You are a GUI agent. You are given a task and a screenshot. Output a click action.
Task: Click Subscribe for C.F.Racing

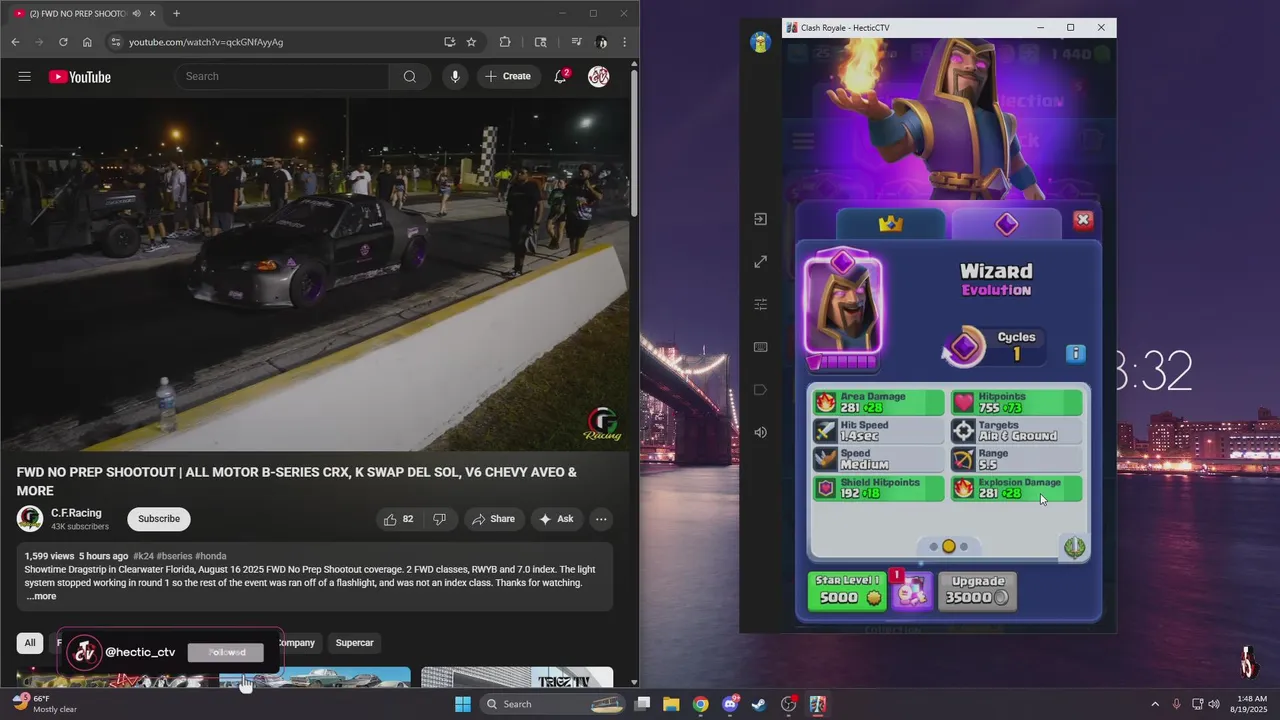coord(159,519)
